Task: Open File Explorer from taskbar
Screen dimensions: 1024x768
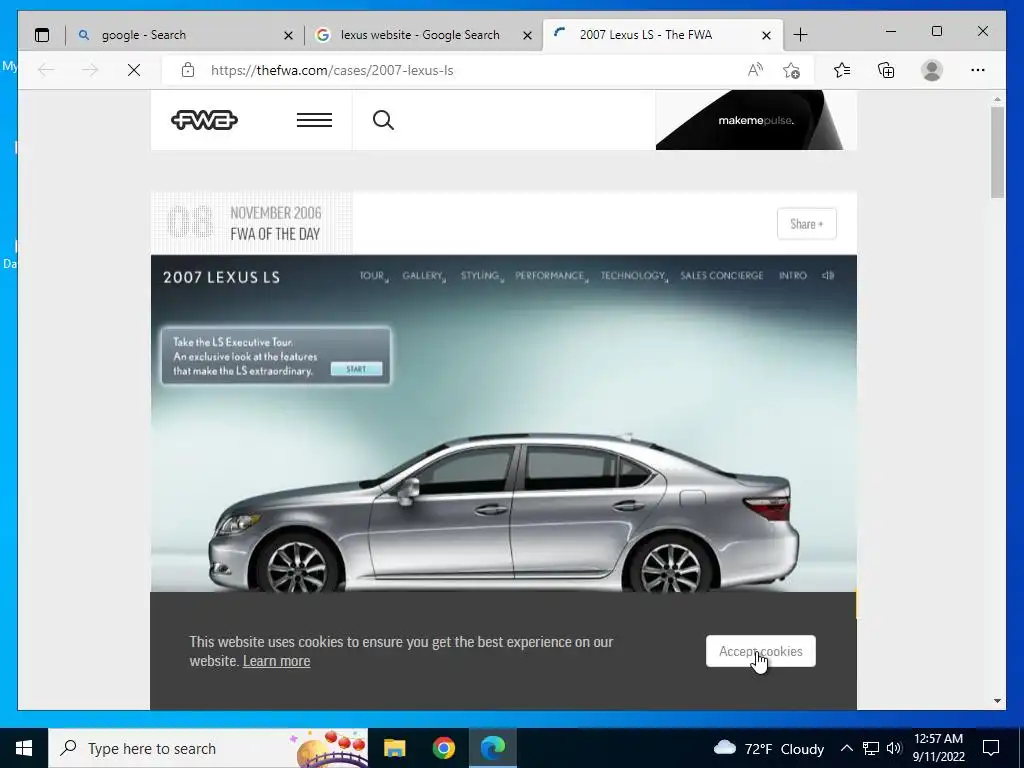Action: tap(394, 748)
